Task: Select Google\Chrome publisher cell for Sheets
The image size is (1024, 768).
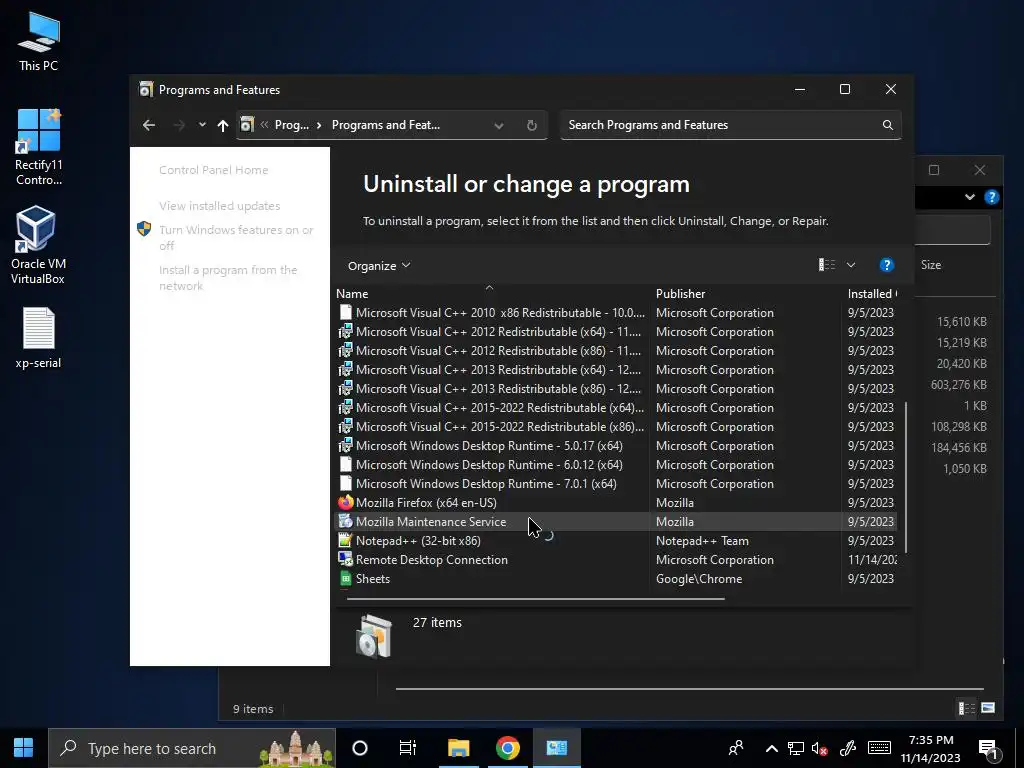Action: (699, 579)
